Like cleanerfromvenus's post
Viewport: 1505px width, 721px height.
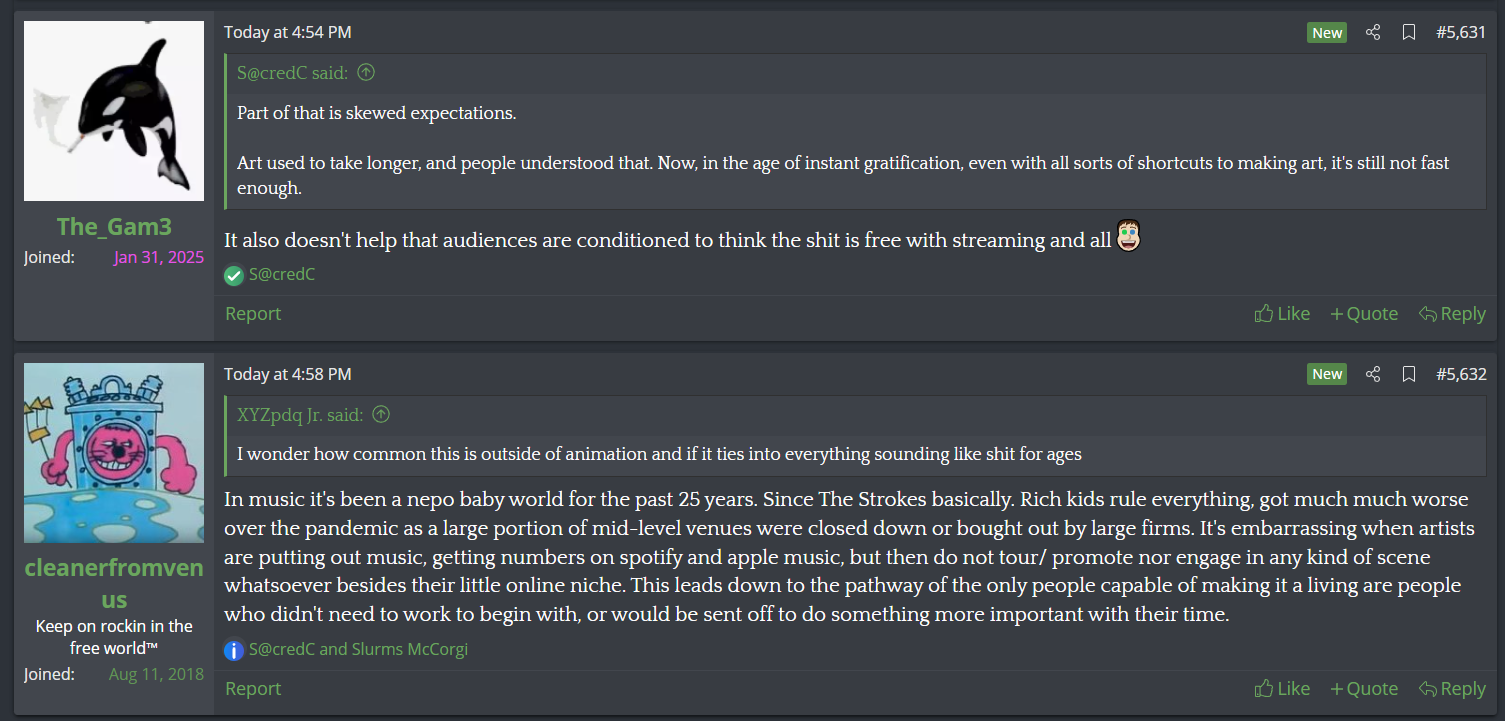(1282, 689)
